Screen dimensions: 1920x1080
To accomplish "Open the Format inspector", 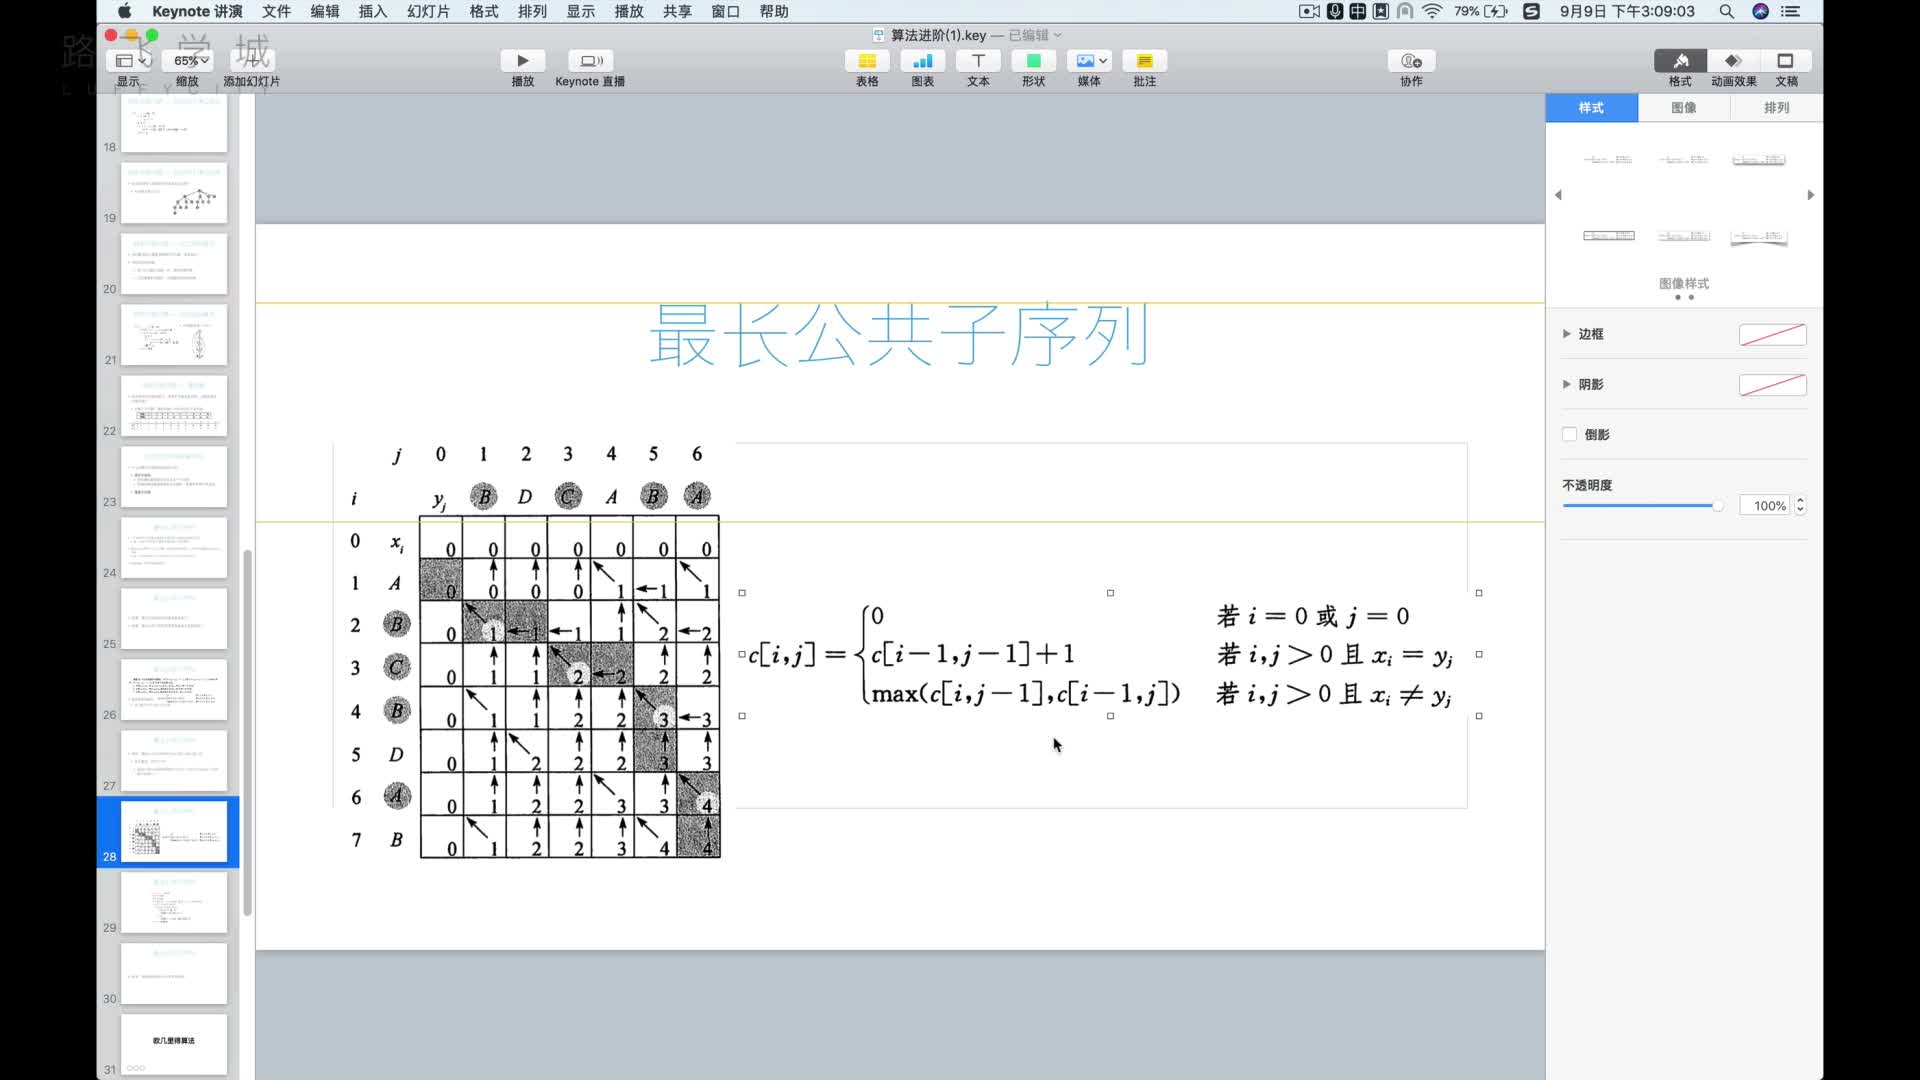I will [1680, 61].
